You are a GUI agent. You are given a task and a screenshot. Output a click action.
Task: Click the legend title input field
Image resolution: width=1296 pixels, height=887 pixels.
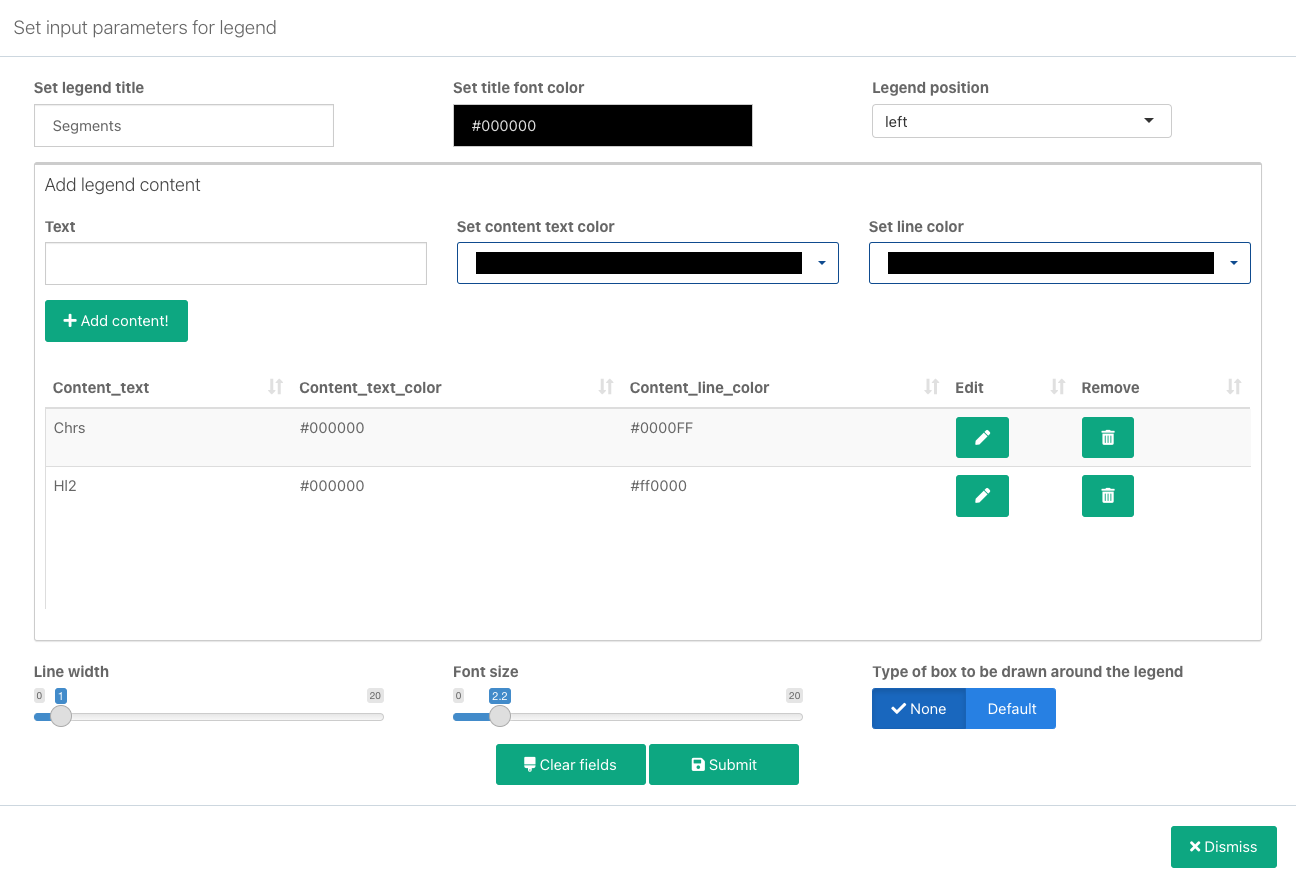pos(184,126)
